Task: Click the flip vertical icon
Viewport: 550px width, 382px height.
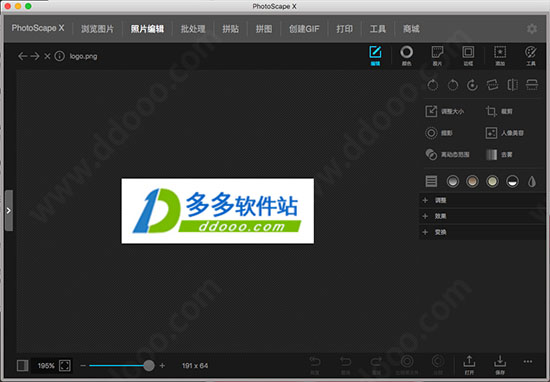Action: (x=532, y=85)
